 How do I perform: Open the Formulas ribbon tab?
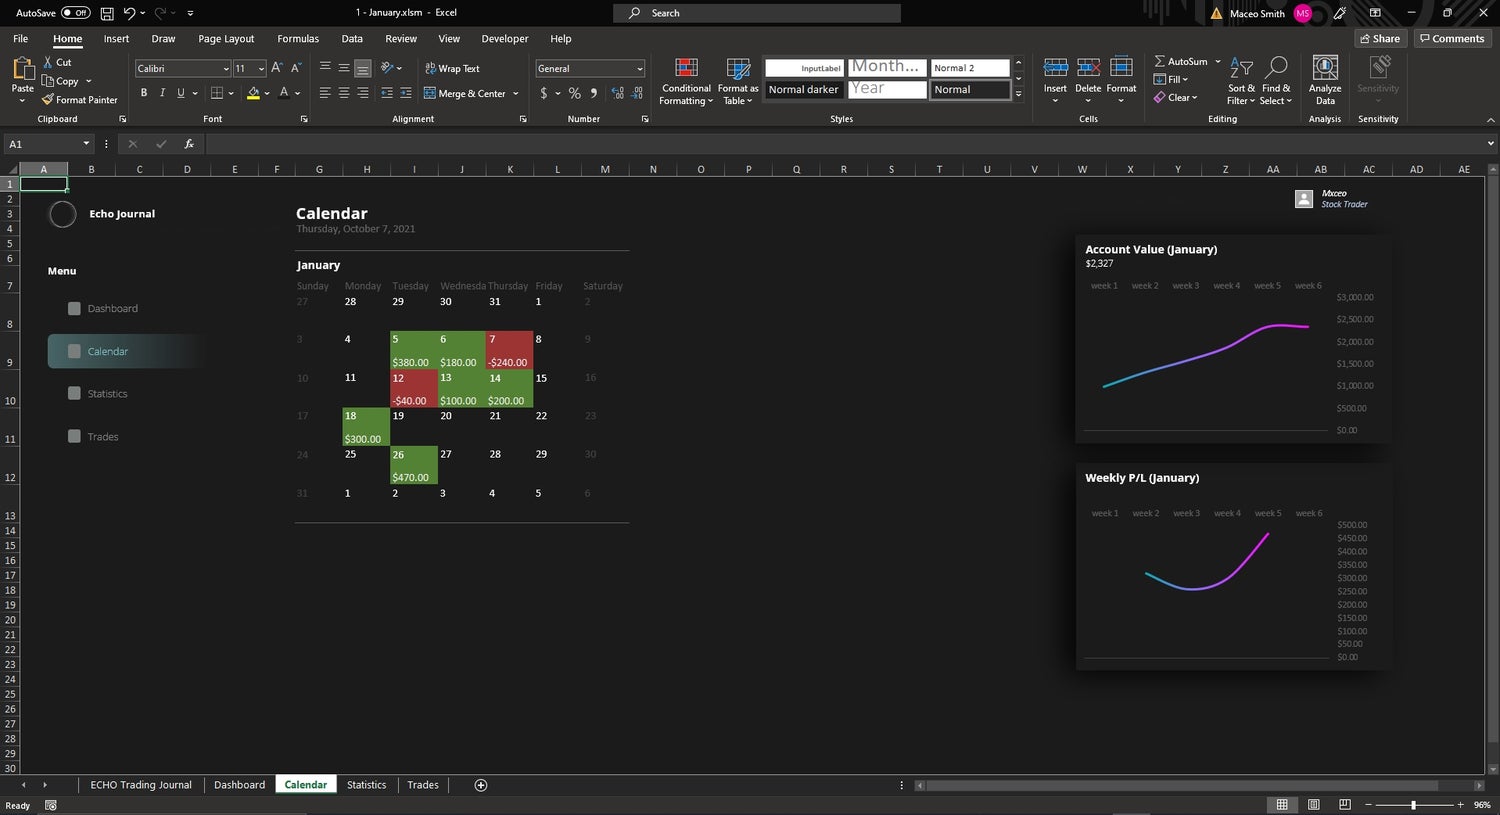[x=298, y=39]
